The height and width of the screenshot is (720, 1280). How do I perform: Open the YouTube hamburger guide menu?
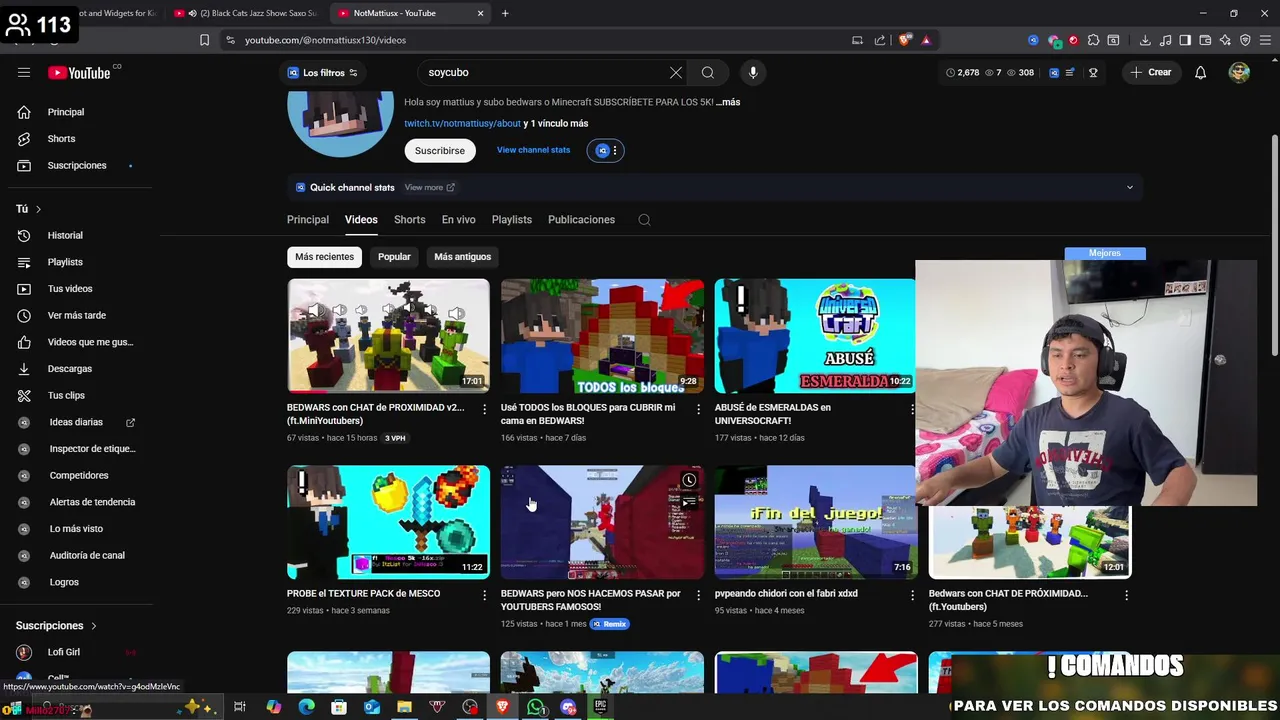pos(24,72)
